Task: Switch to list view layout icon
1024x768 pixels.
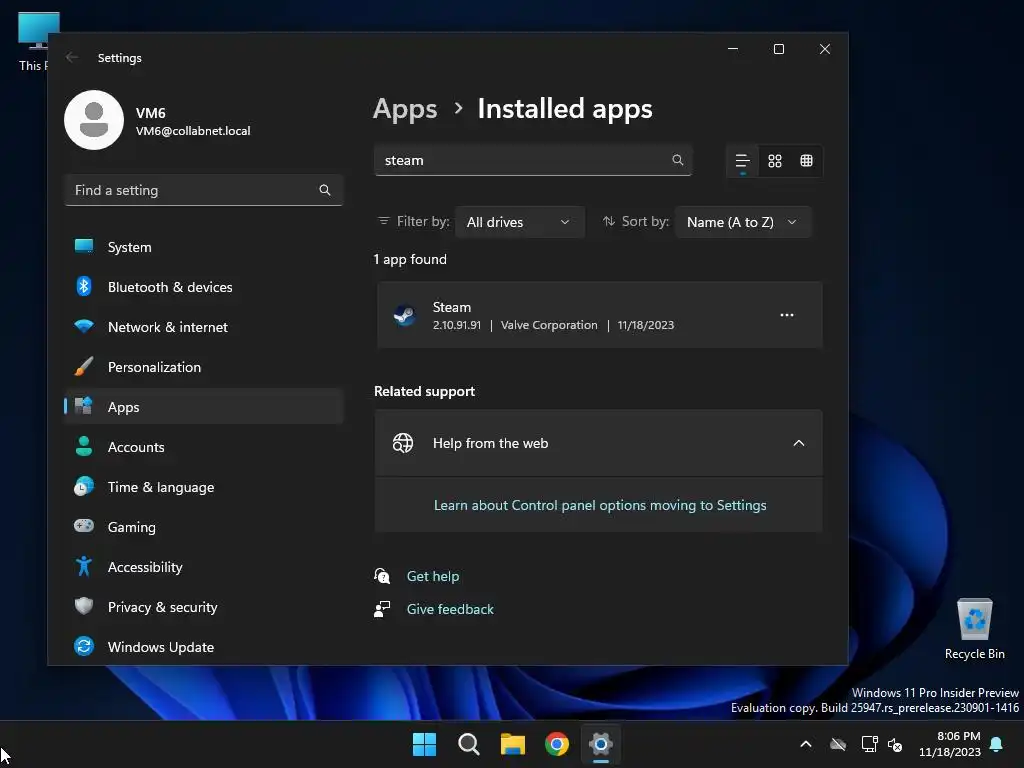Action: [742, 161]
